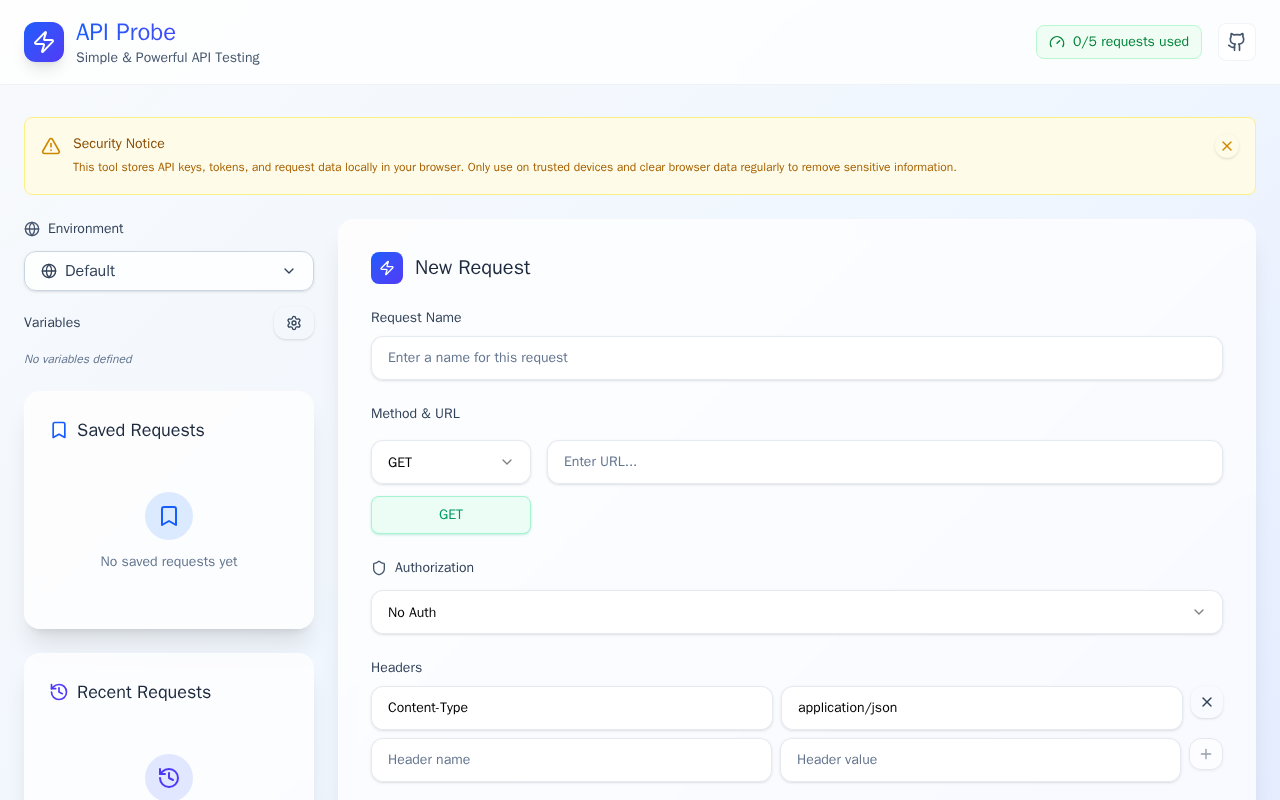The height and width of the screenshot is (800, 1280).
Task: Open the No Auth authorization dropdown
Action: pos(797,612)
